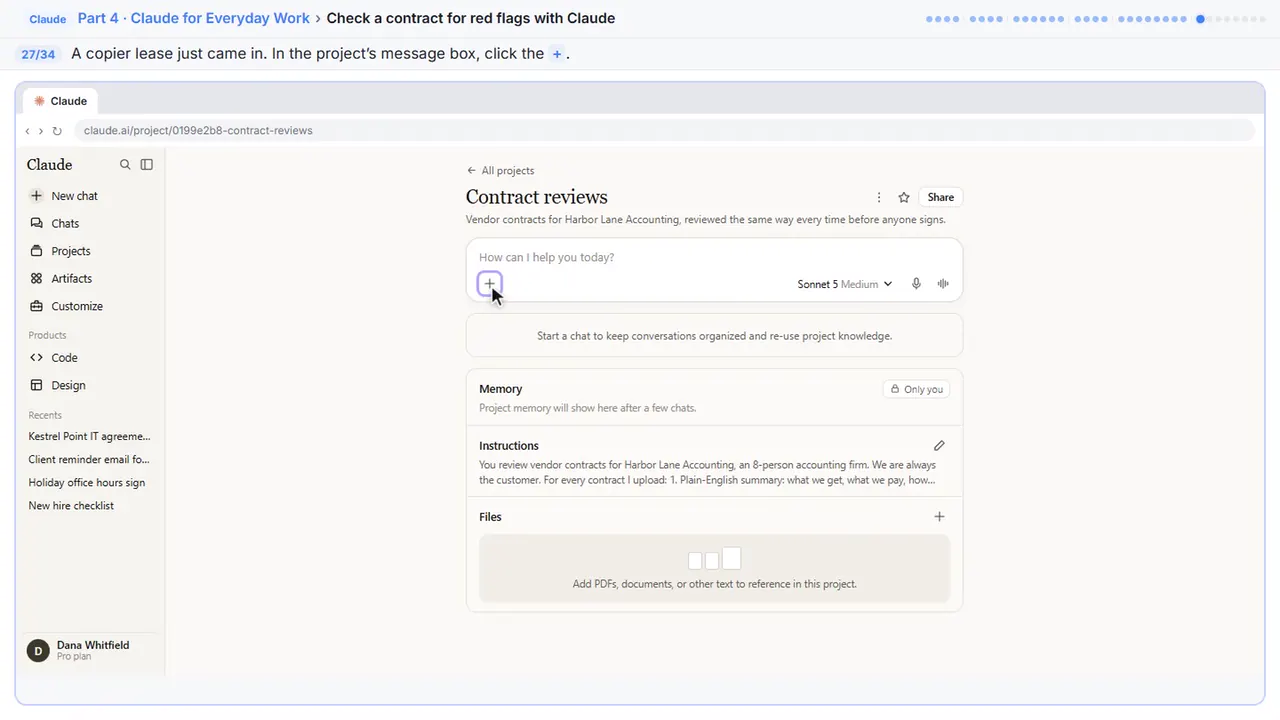Screen dimensions: 1280x720
Task: Open the Sonnet 5 Medium model dropdown
Action: click(x=845, y=284)
